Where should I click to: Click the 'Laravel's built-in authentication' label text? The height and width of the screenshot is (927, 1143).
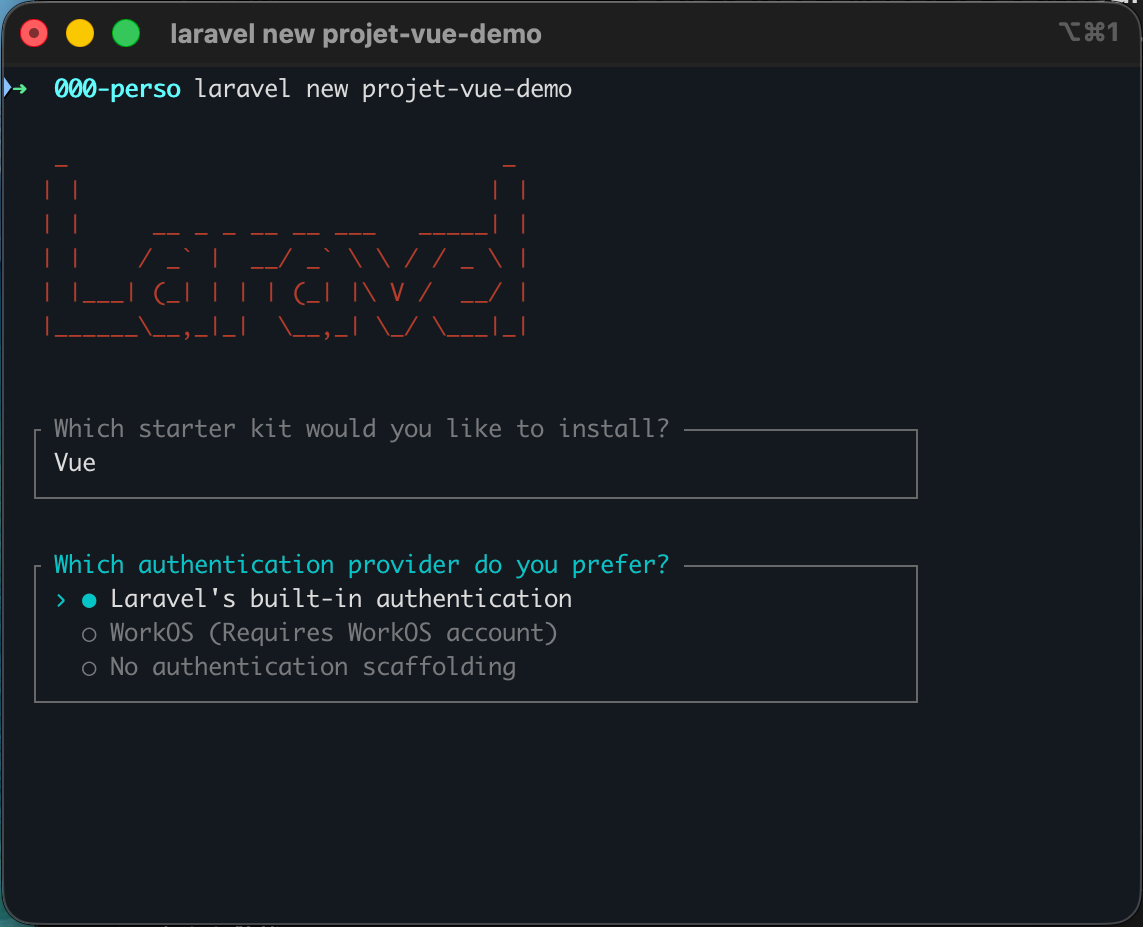341,599
